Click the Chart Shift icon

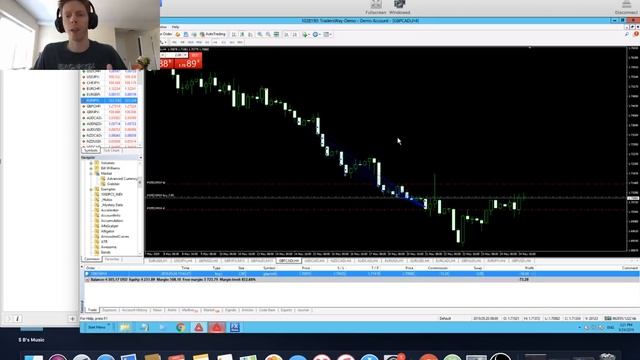pos(295,35)
